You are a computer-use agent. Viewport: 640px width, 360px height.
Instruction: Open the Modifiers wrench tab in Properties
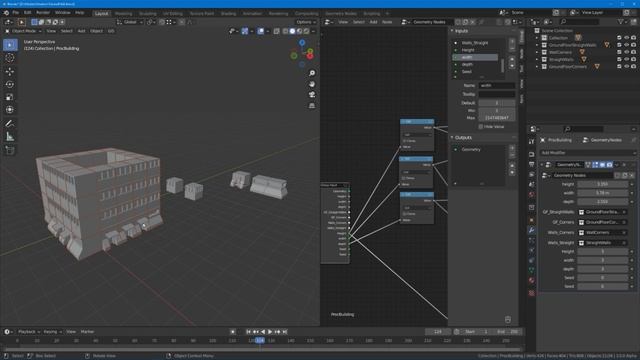[531, 231]
